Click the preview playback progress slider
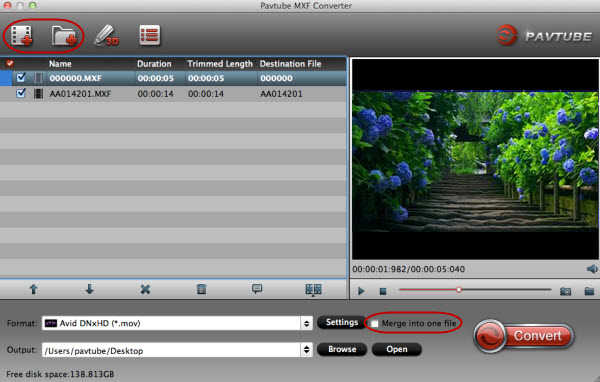The height and width of the screenshot is (382, 600). tap(474, 290)
